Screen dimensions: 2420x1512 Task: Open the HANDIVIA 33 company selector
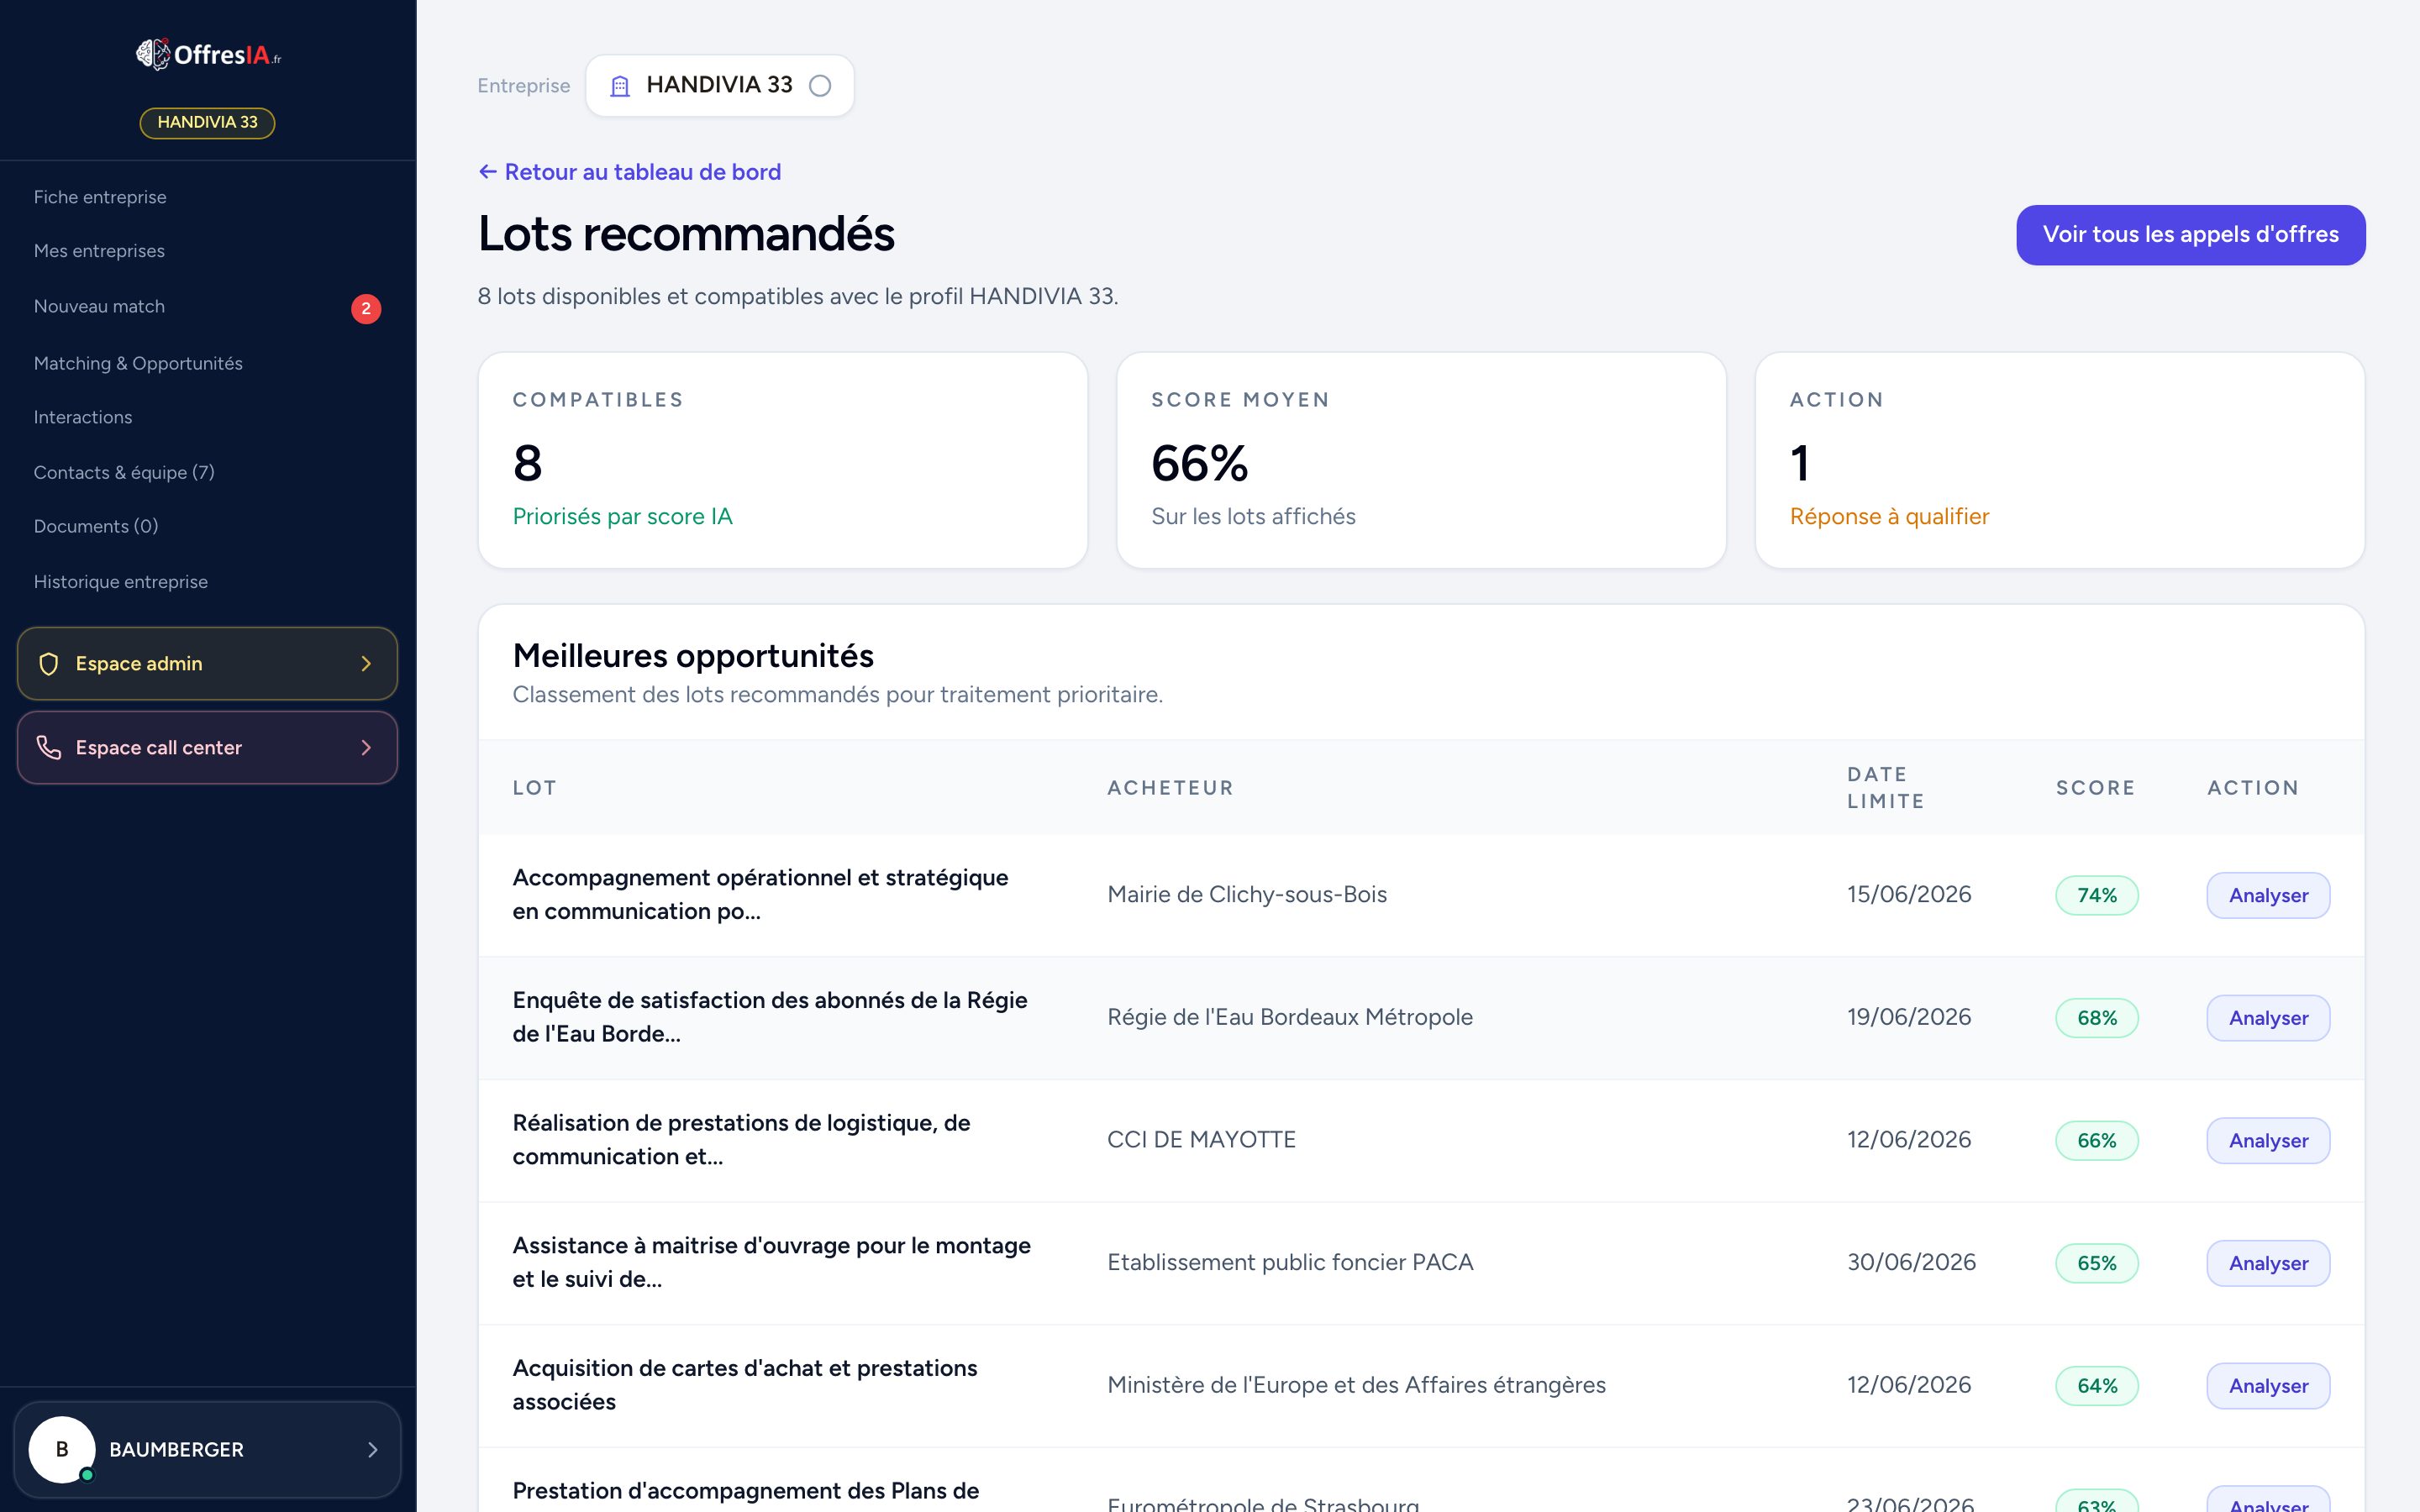720,86
